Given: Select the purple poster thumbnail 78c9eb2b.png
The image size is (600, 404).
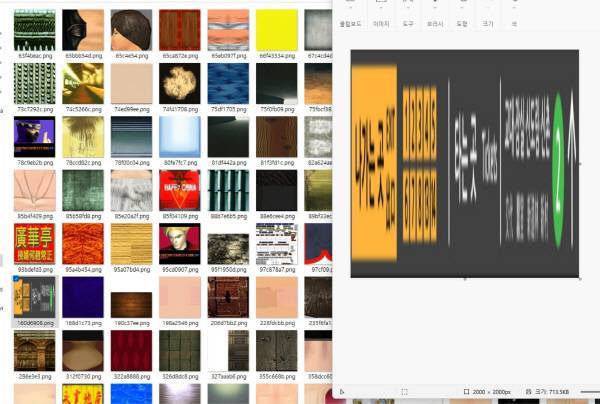Looking at the screenshot, I should point(35,137).
